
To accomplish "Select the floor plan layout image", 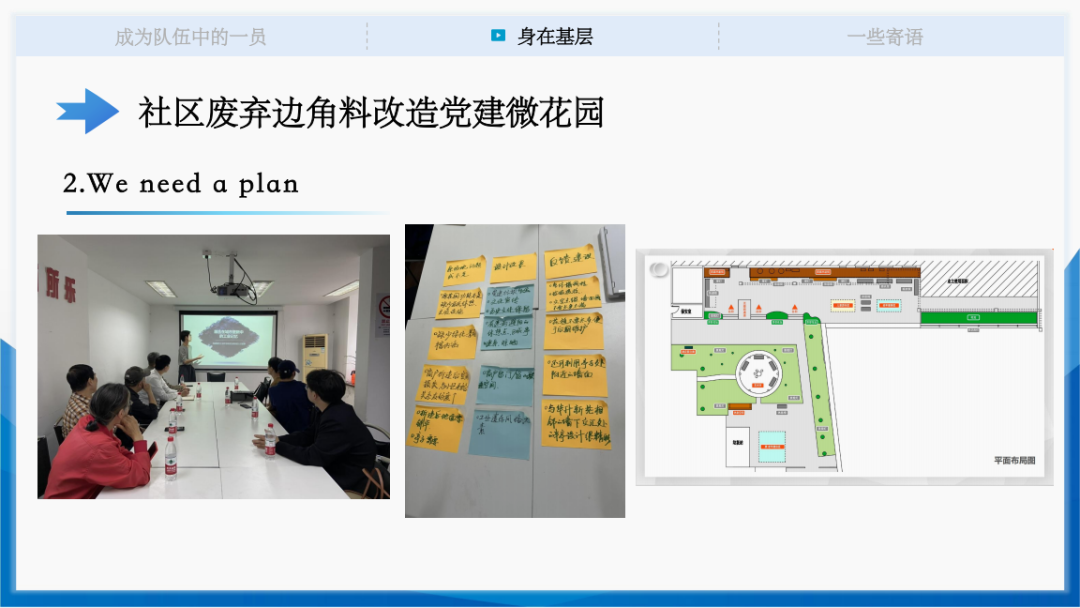I will point(843,366).
